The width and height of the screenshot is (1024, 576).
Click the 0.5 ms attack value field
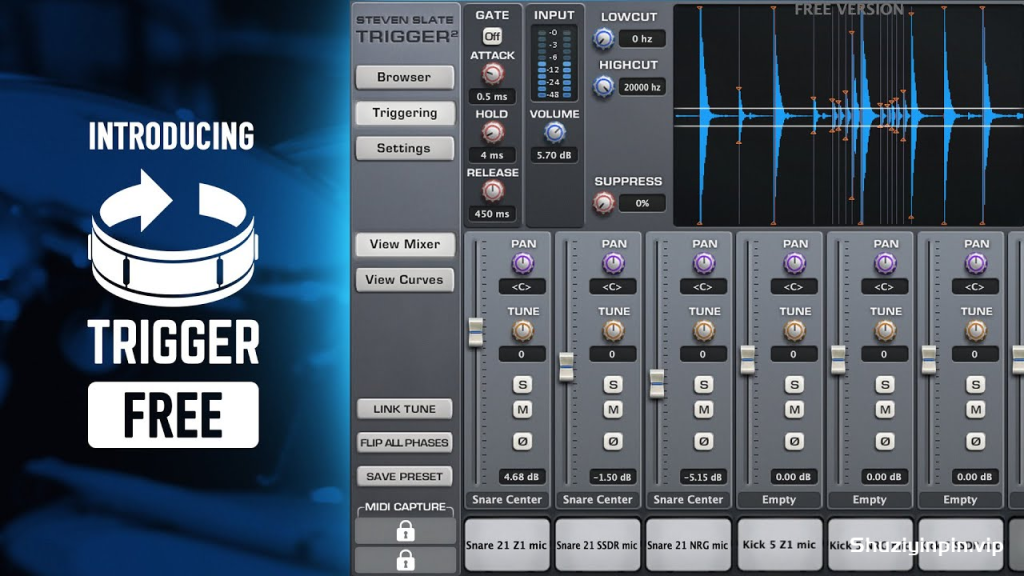(x=492, y=97)
